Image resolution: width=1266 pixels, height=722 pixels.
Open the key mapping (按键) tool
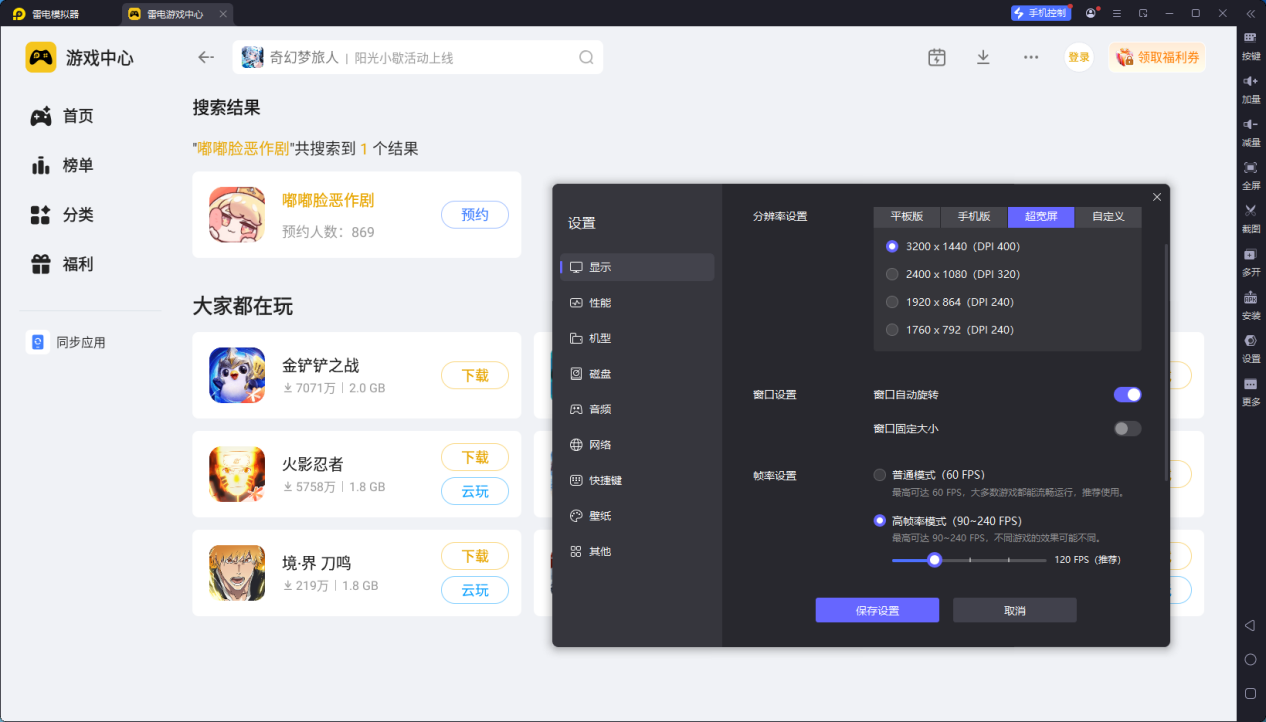(1250, 38)
